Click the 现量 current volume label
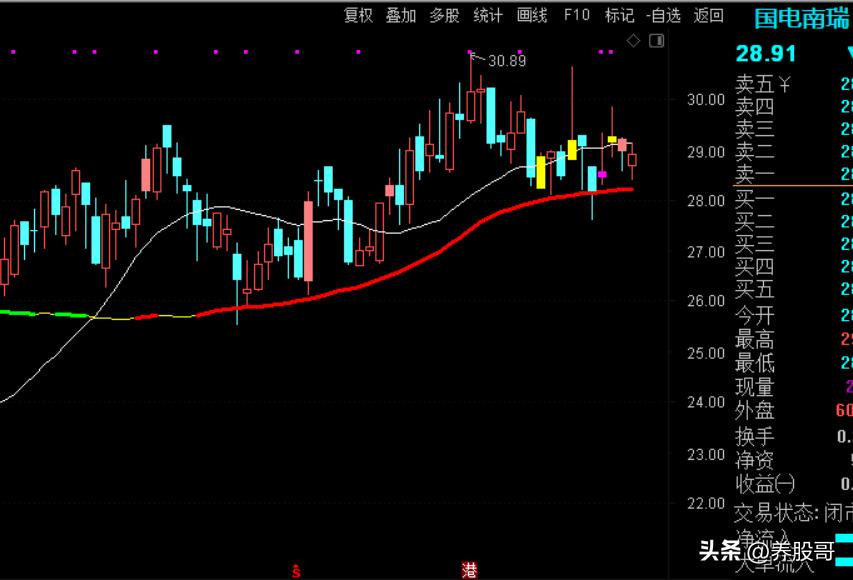The image size is (853, 580). (755, 387)
